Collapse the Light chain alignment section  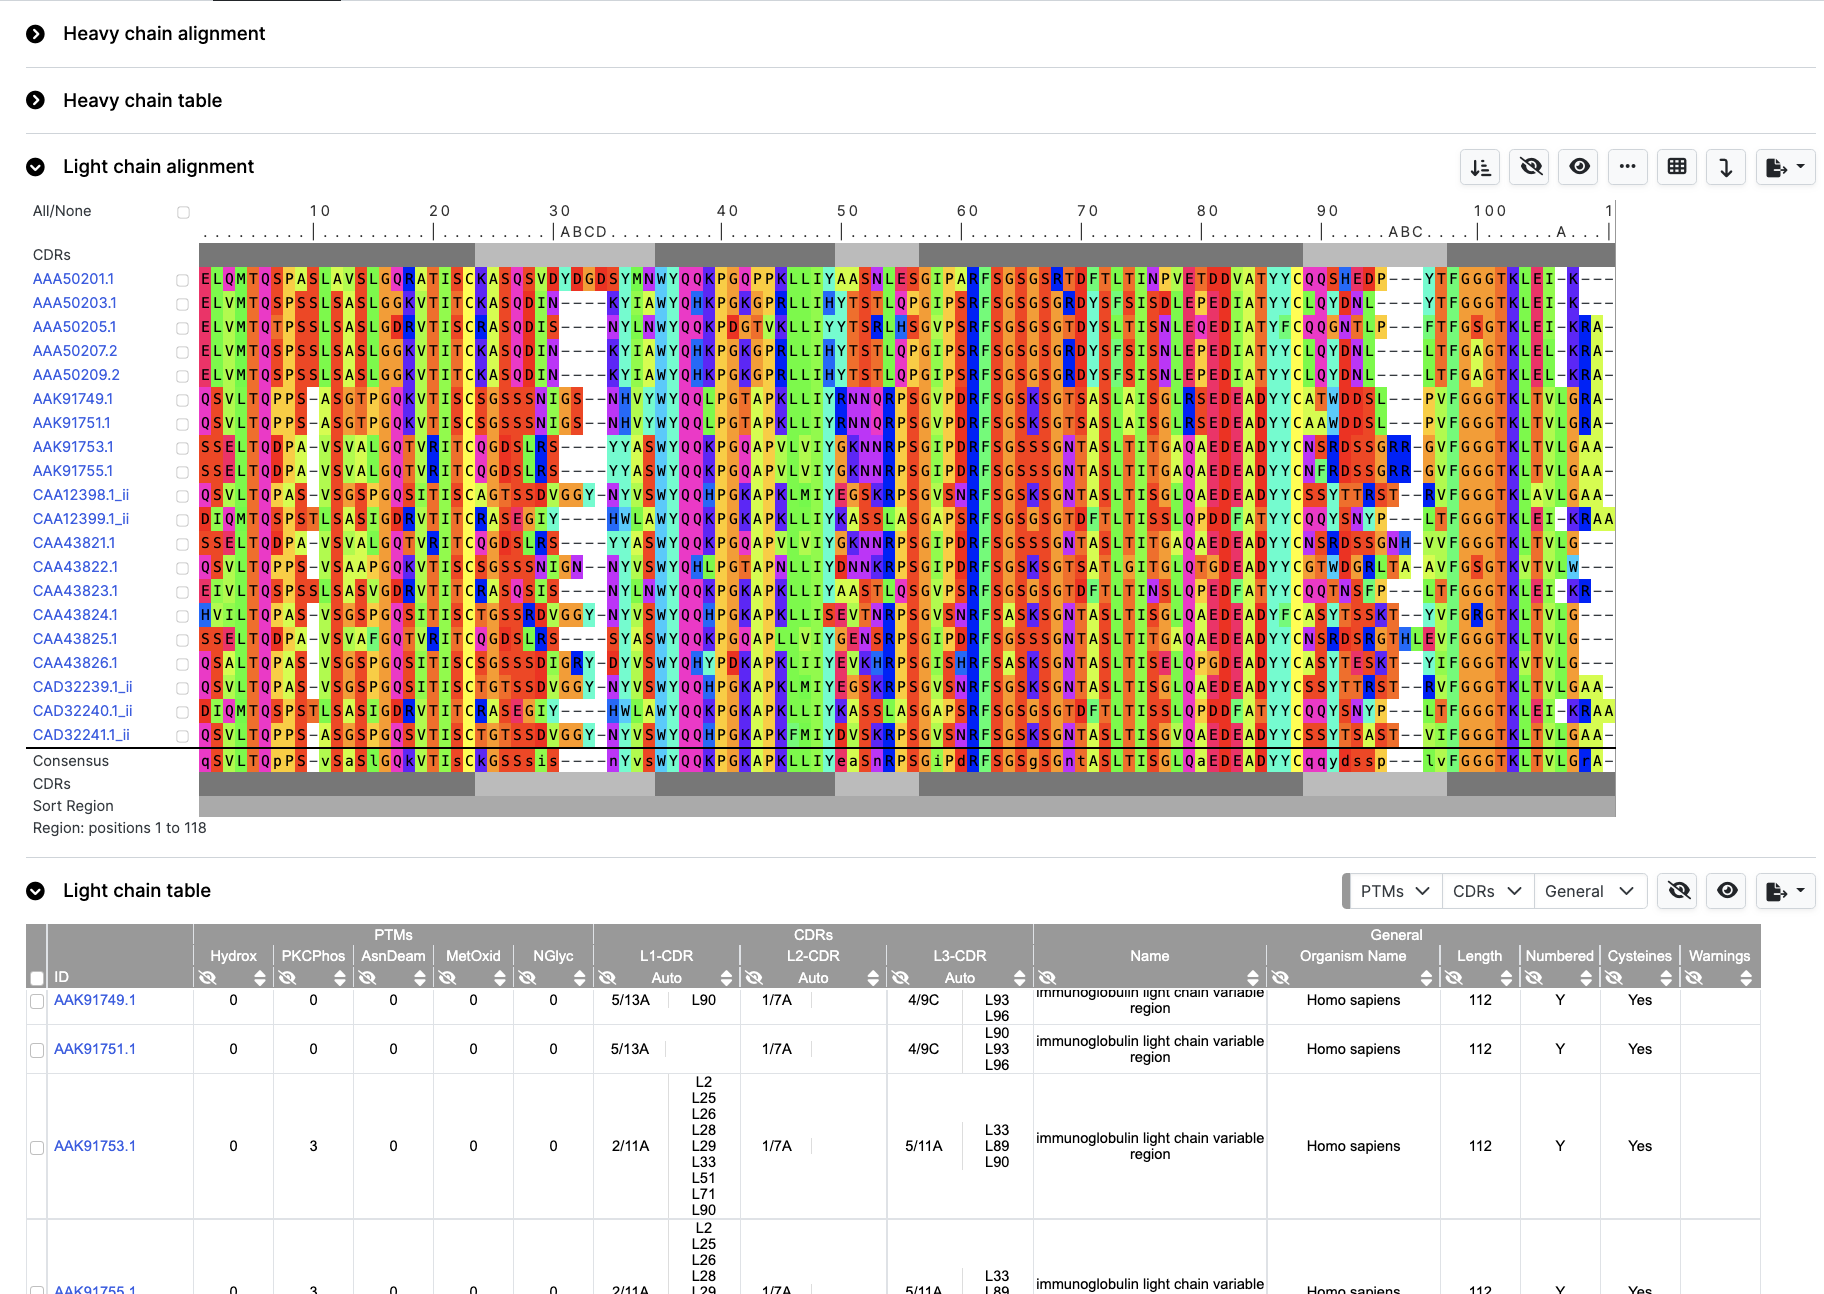pos(36,167)
